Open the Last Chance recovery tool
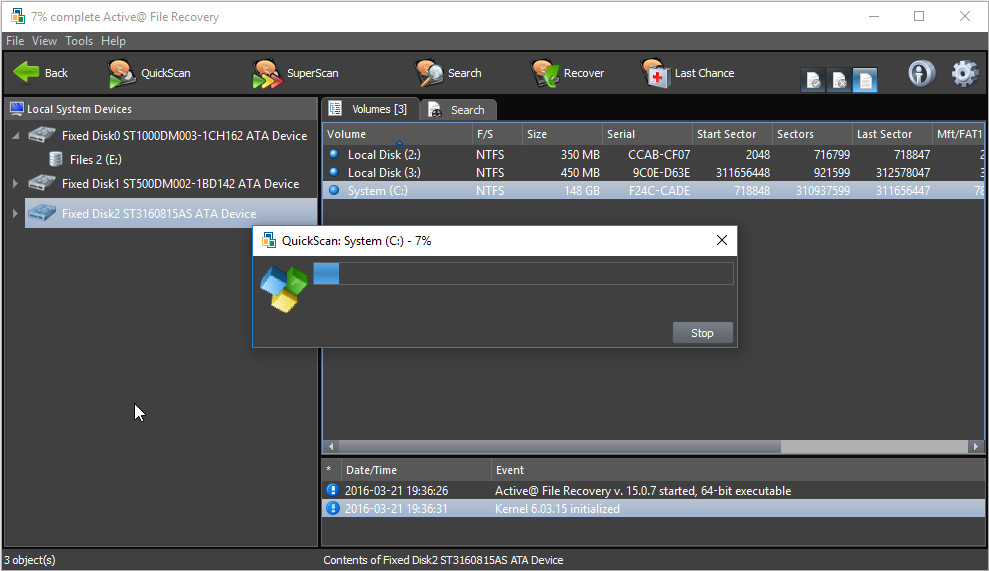989x571 pixels. coord(688,73)
